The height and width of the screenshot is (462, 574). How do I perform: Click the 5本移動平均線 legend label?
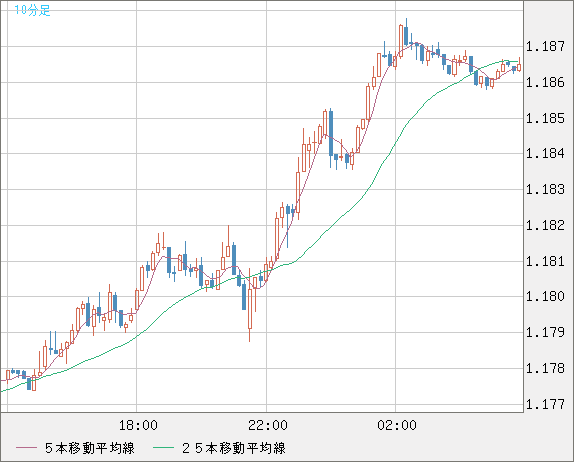click(x=90, y=448)
